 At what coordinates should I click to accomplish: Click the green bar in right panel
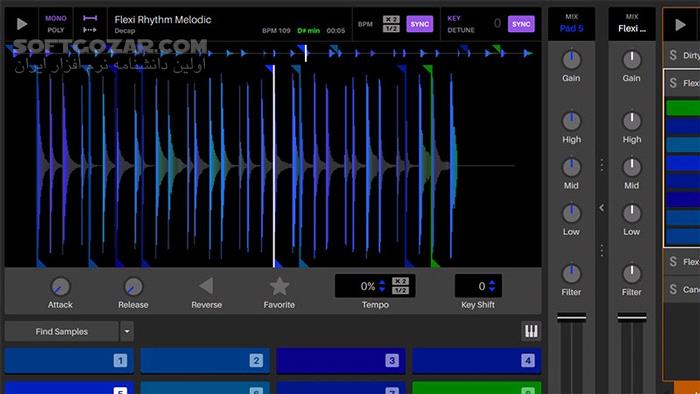tap(683, 108)
